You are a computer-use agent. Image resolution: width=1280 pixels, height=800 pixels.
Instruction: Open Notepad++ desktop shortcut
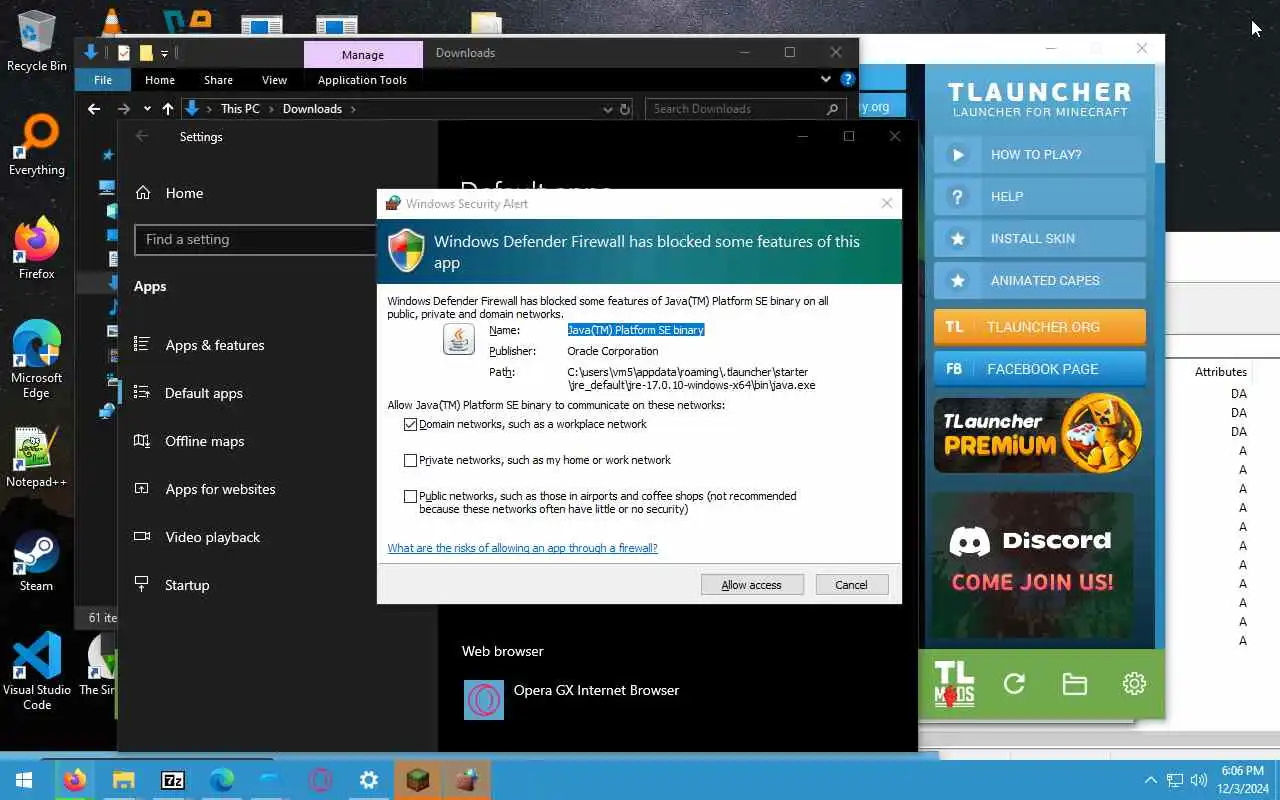pyautogui.click(x=37, y=458)
